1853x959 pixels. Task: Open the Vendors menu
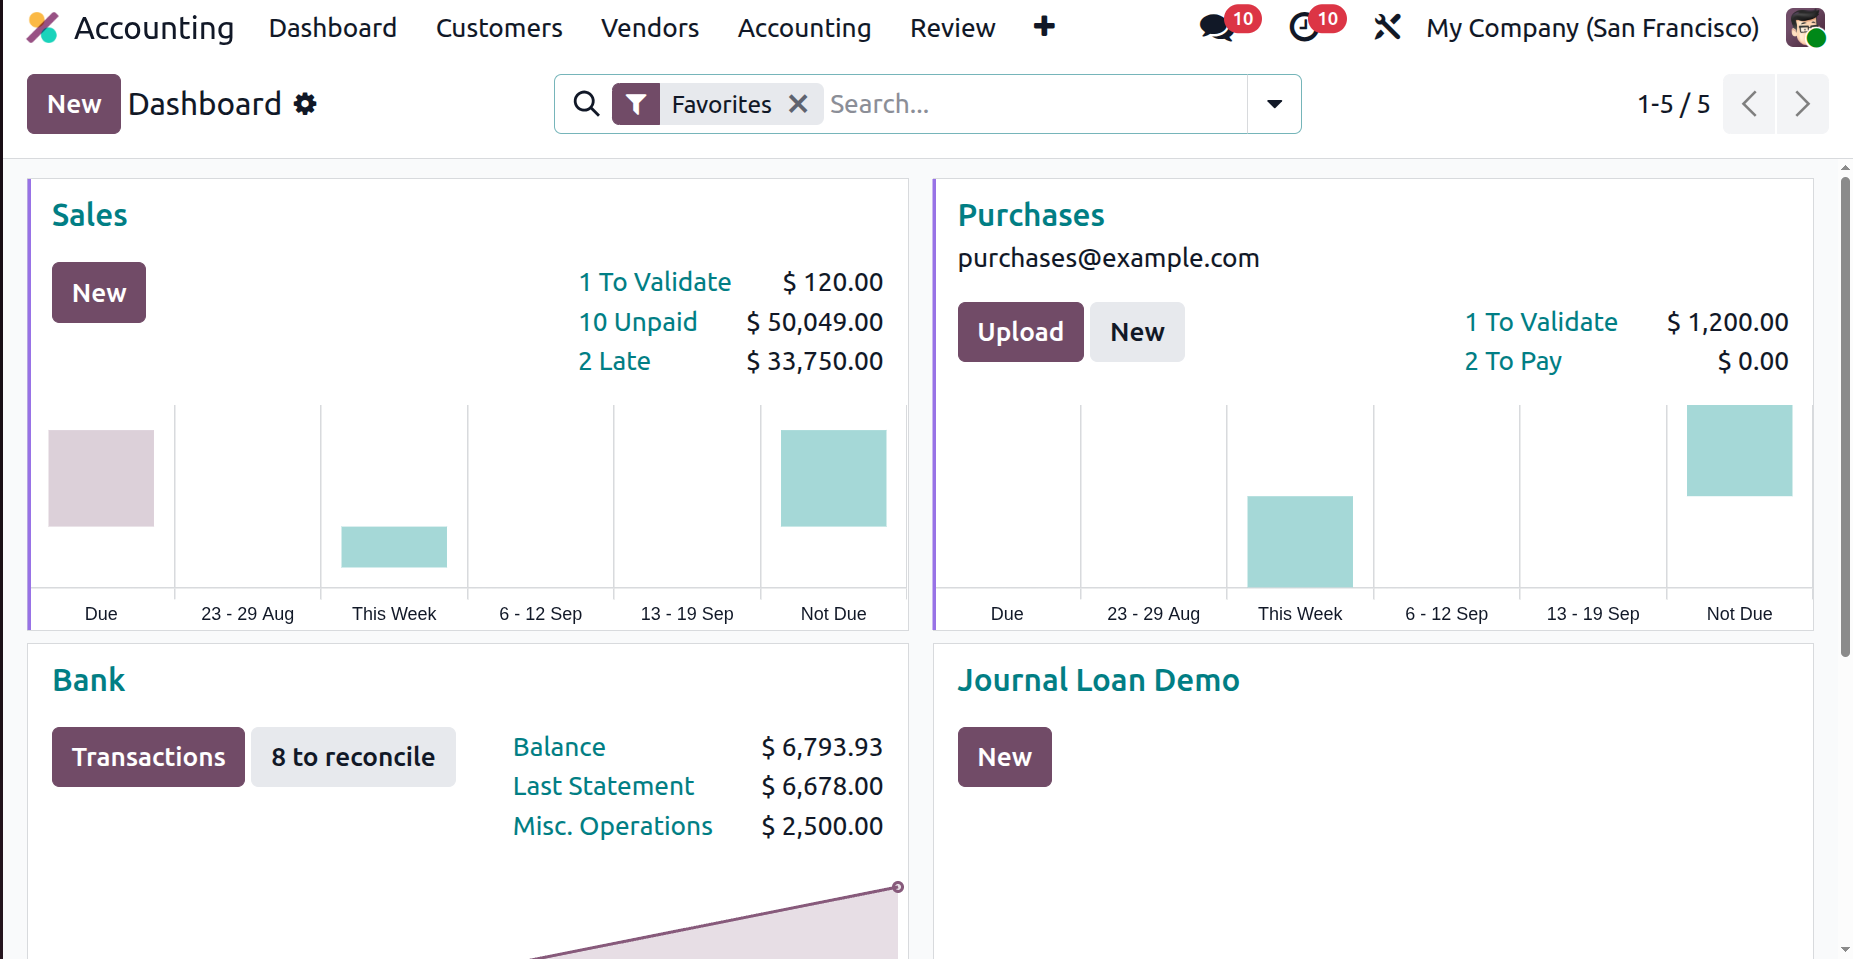coord(650,28)
